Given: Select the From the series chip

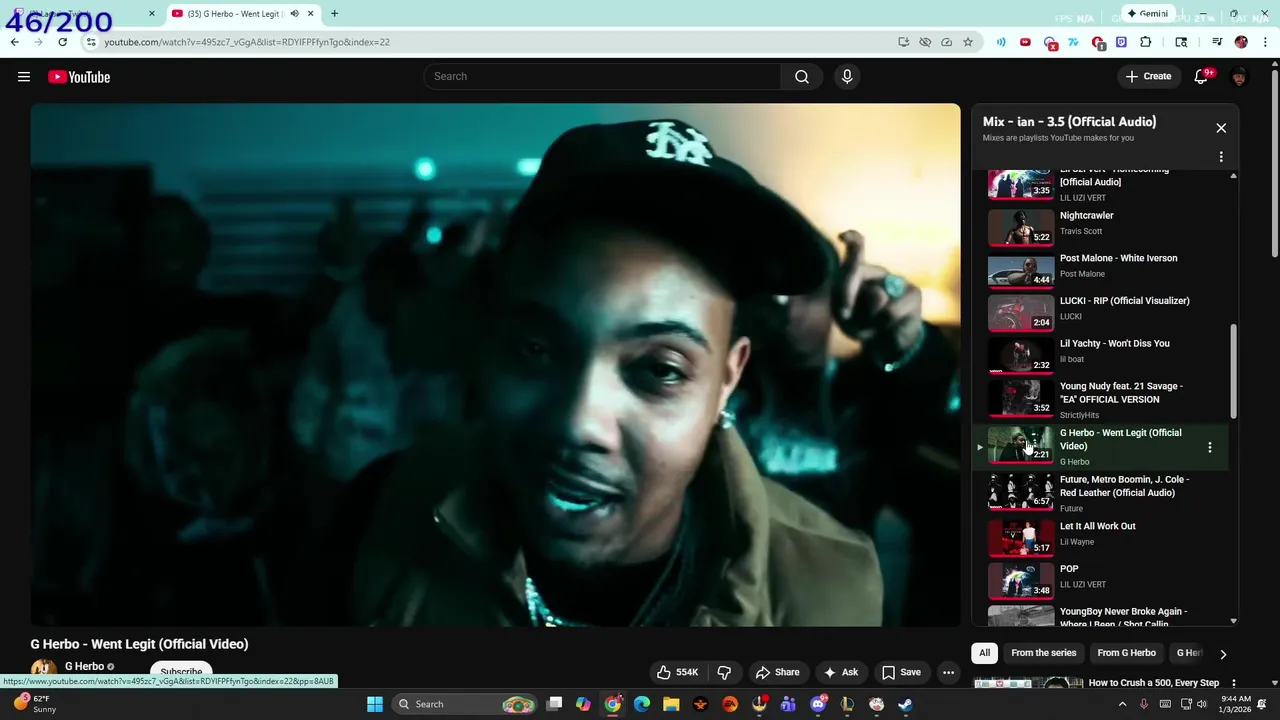Looking at the screenshot, I should 1043,653.
